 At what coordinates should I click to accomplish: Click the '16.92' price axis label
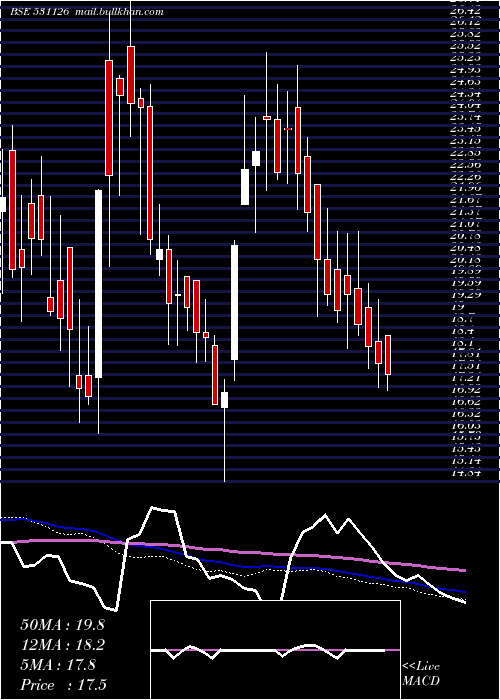pyautogui.click(x=466, y=390)
